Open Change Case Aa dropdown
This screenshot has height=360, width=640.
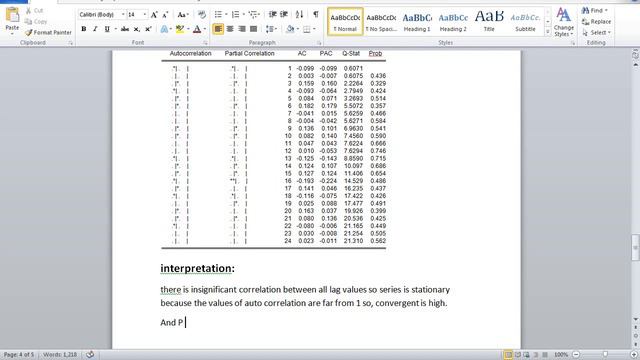click(182, 15)
